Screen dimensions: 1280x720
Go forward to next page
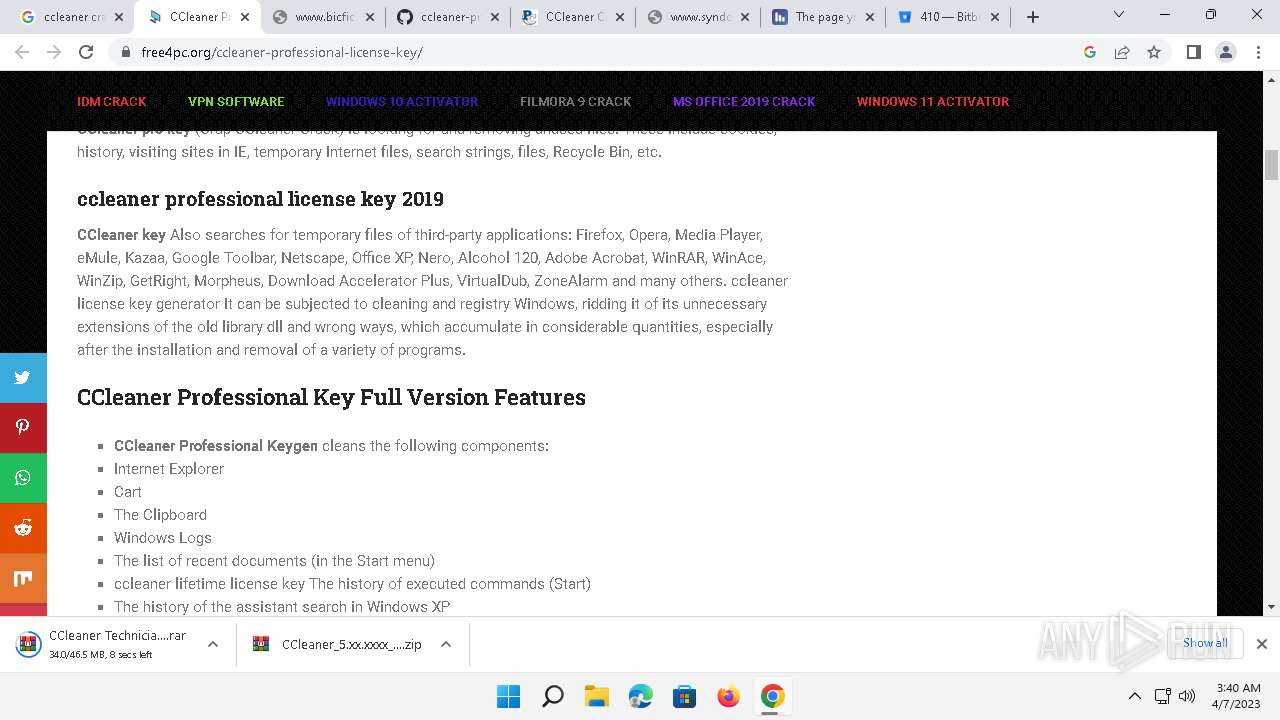(x=54, y=52)
